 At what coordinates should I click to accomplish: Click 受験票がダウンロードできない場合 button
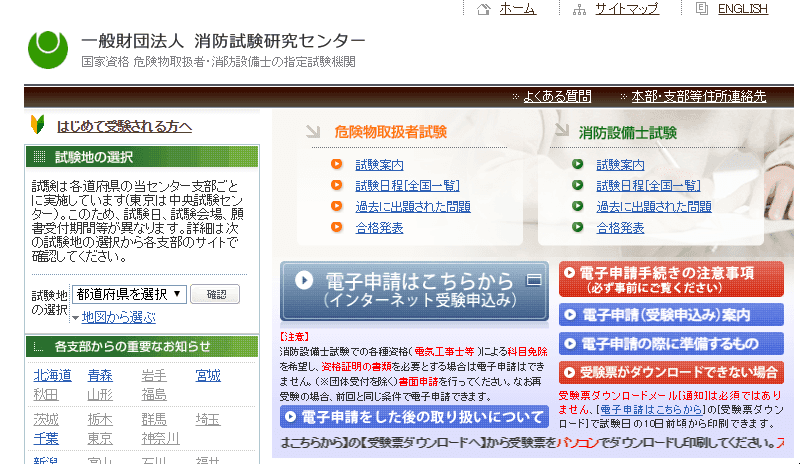[671, 372]
